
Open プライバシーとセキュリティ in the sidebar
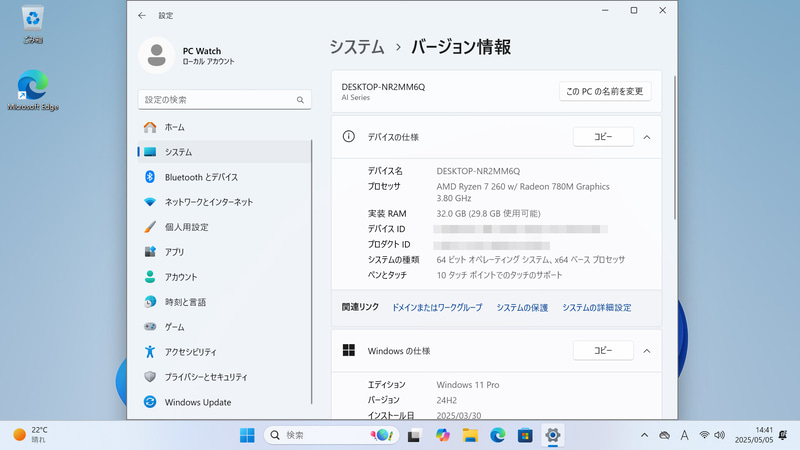[224, 377]
